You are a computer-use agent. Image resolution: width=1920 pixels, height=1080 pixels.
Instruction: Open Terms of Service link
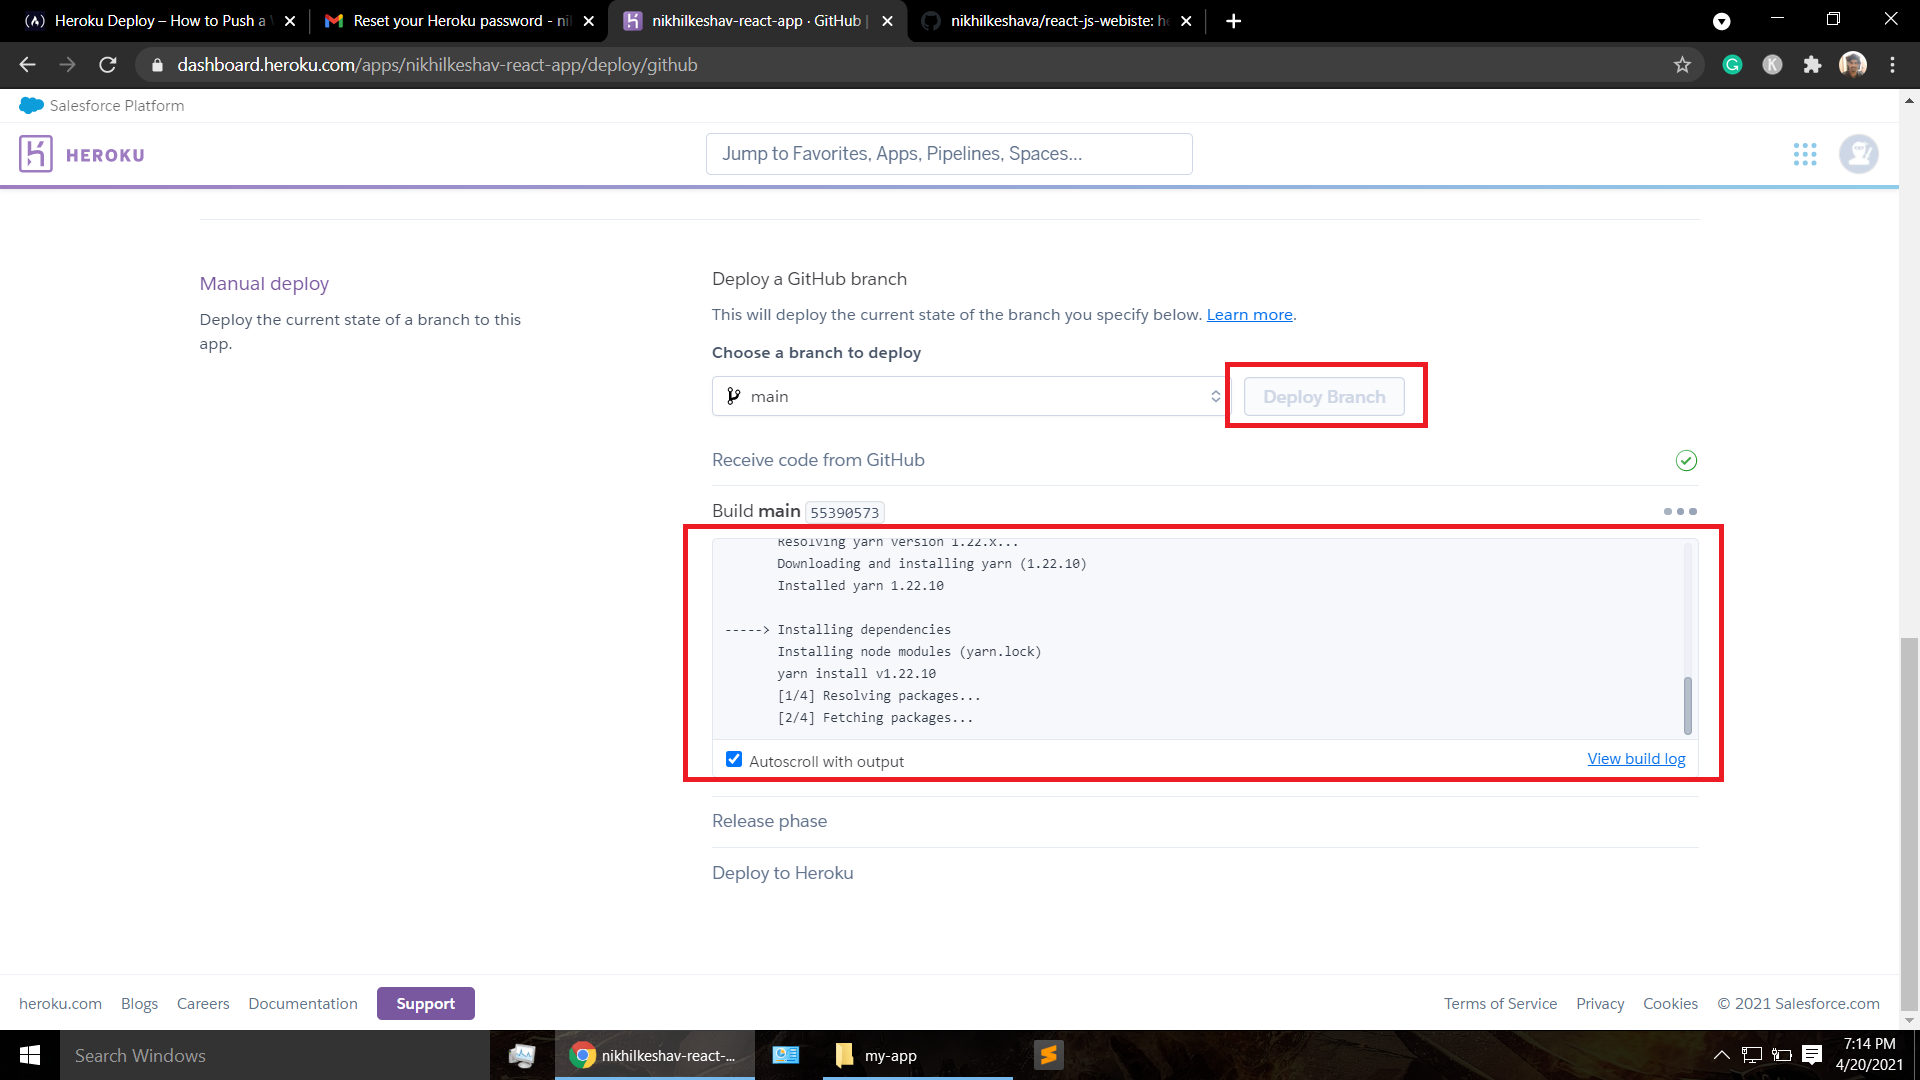click(x=1500, y=1003)
